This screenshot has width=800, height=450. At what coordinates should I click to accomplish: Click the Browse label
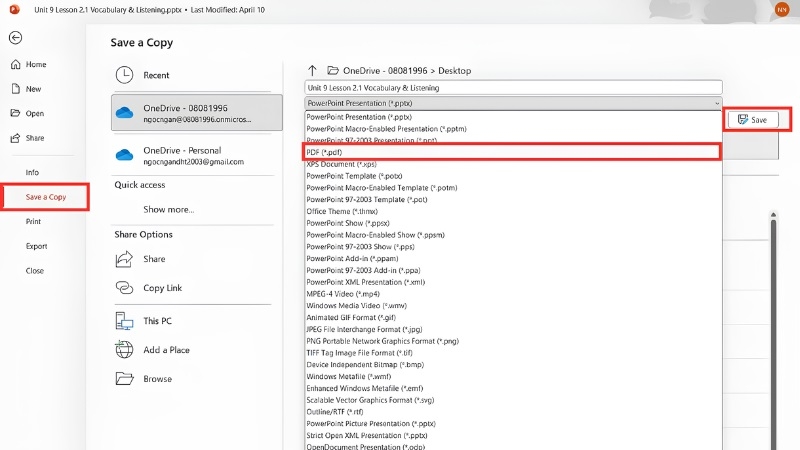(158, 379)
